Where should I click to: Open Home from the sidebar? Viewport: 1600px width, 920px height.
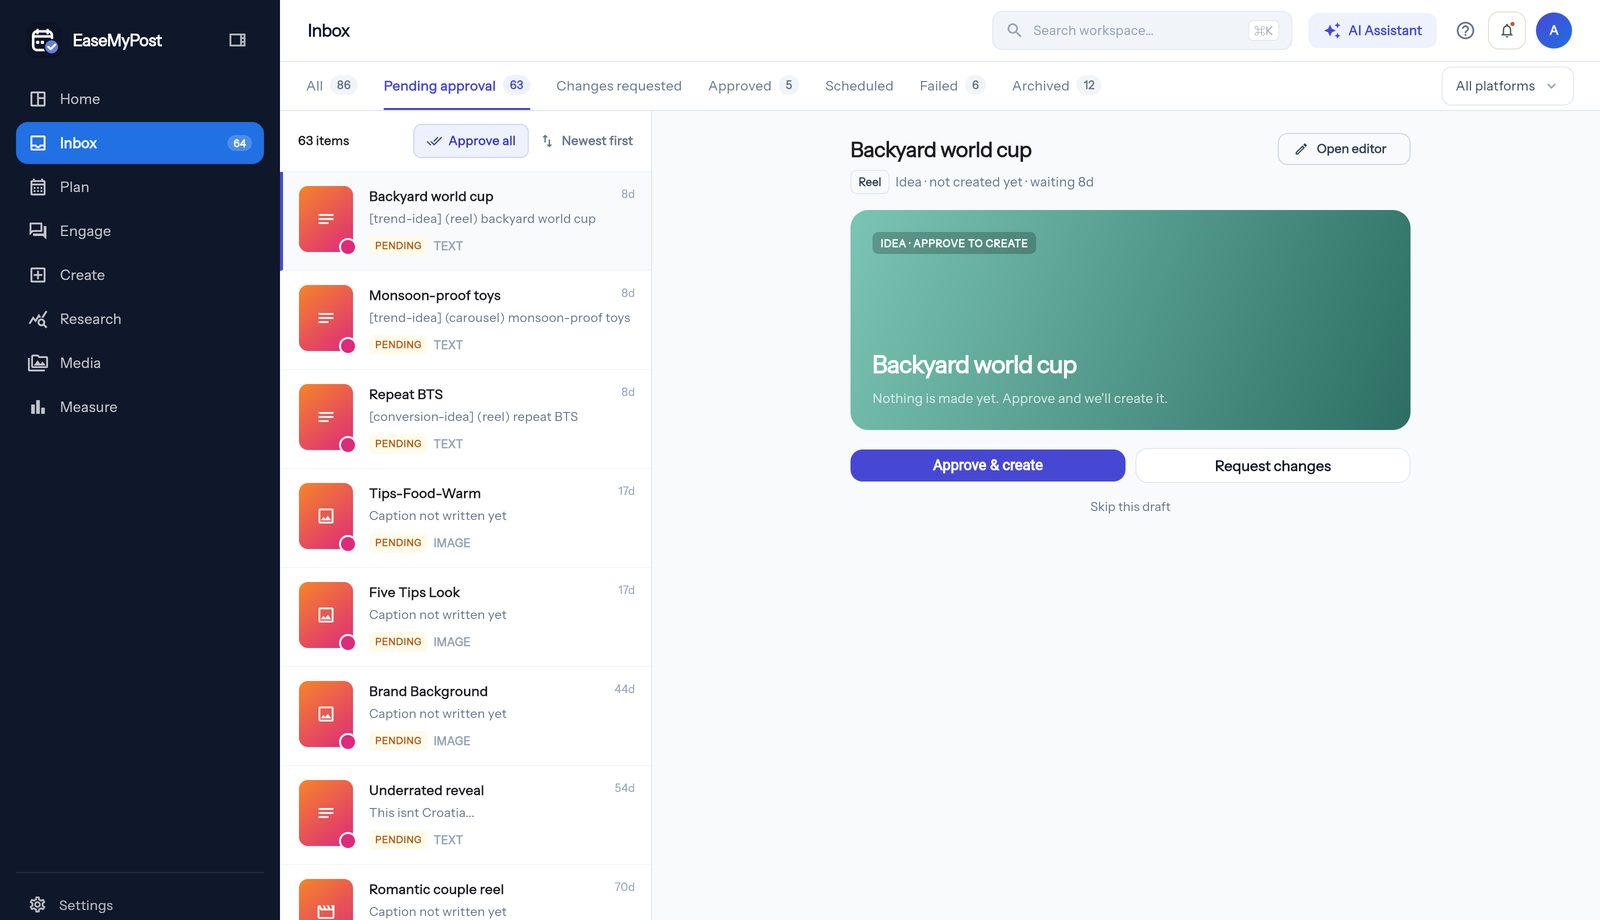140,99
